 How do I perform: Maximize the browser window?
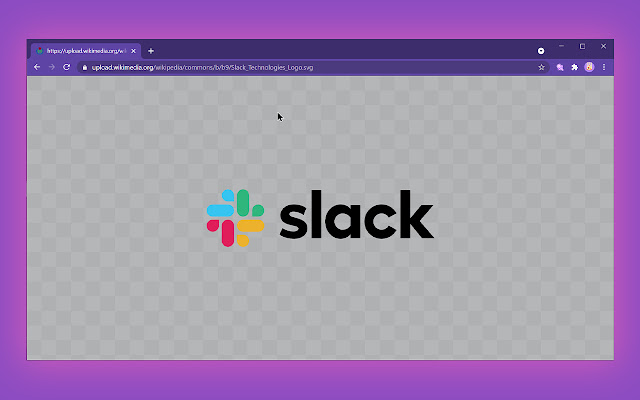[583, 46]
